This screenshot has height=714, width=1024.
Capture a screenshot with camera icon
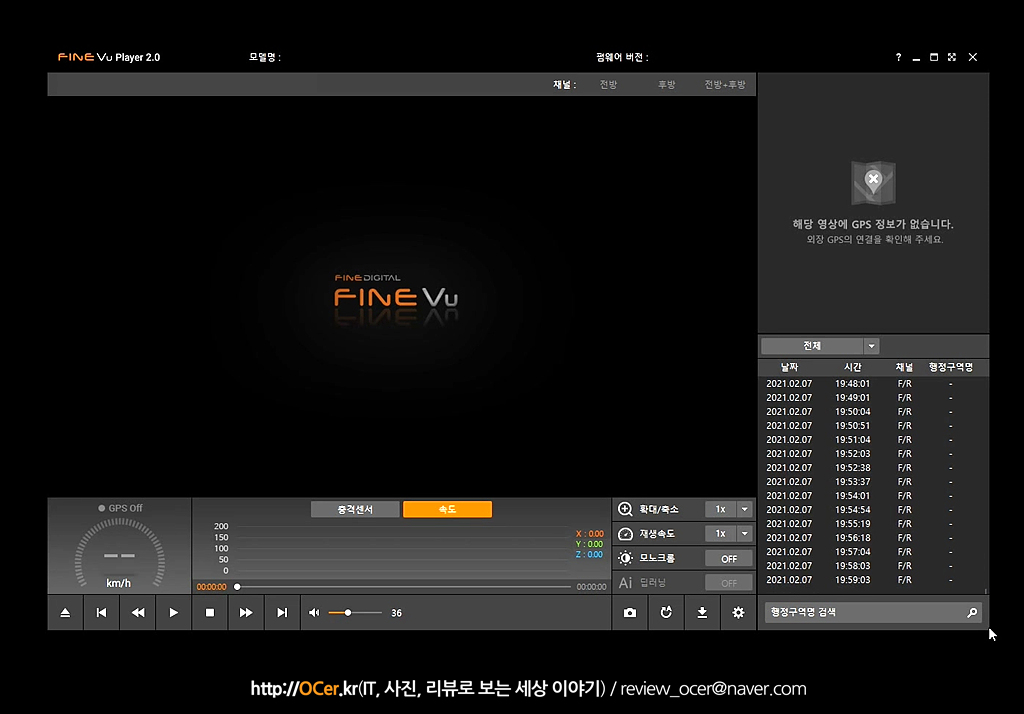(x=630, y=613)
